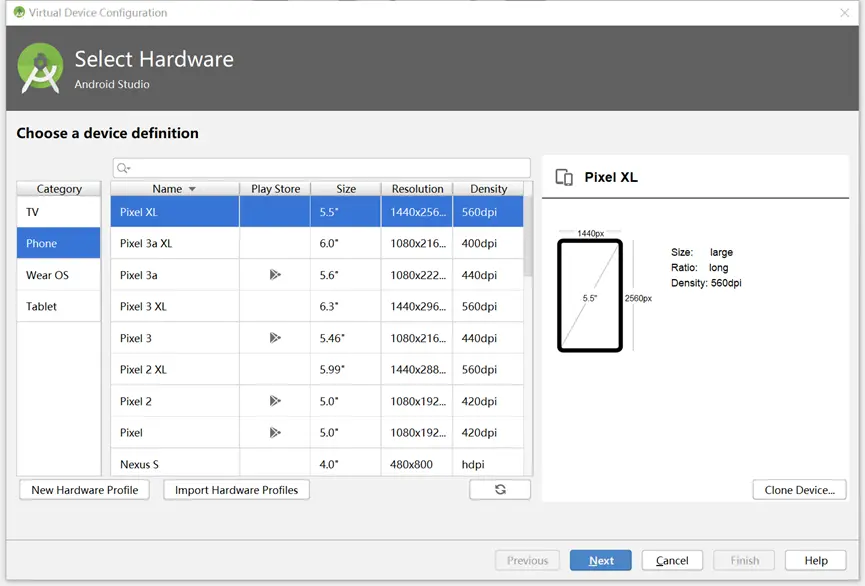Close the Virtual Device Configuration dialog
This screenshot has height=586, width=865.
844,13
